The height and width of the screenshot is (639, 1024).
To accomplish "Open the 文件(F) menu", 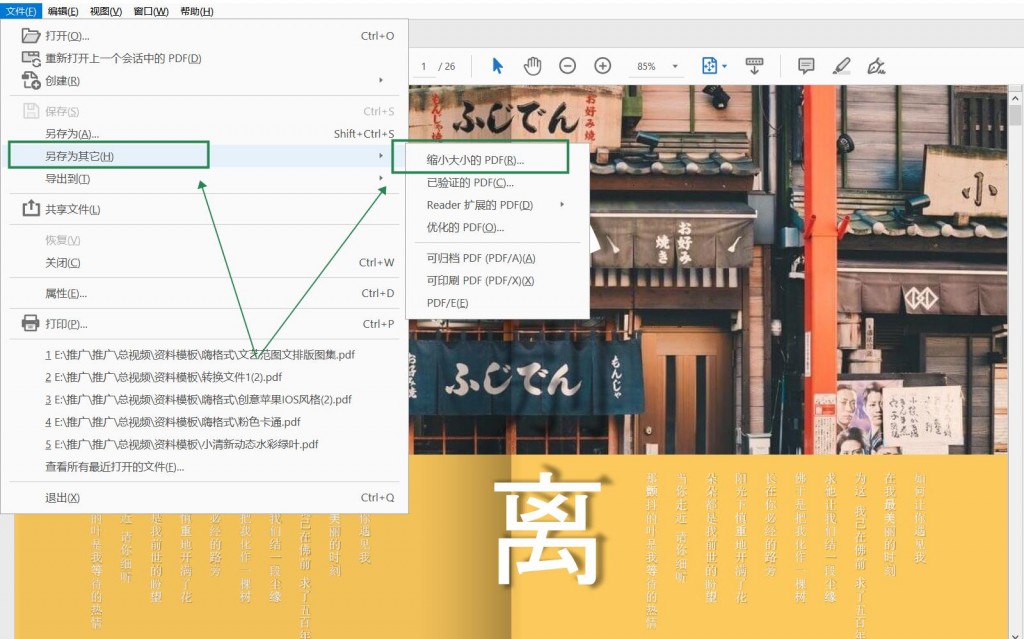I will pyautogui.click(x=21, y=11).
